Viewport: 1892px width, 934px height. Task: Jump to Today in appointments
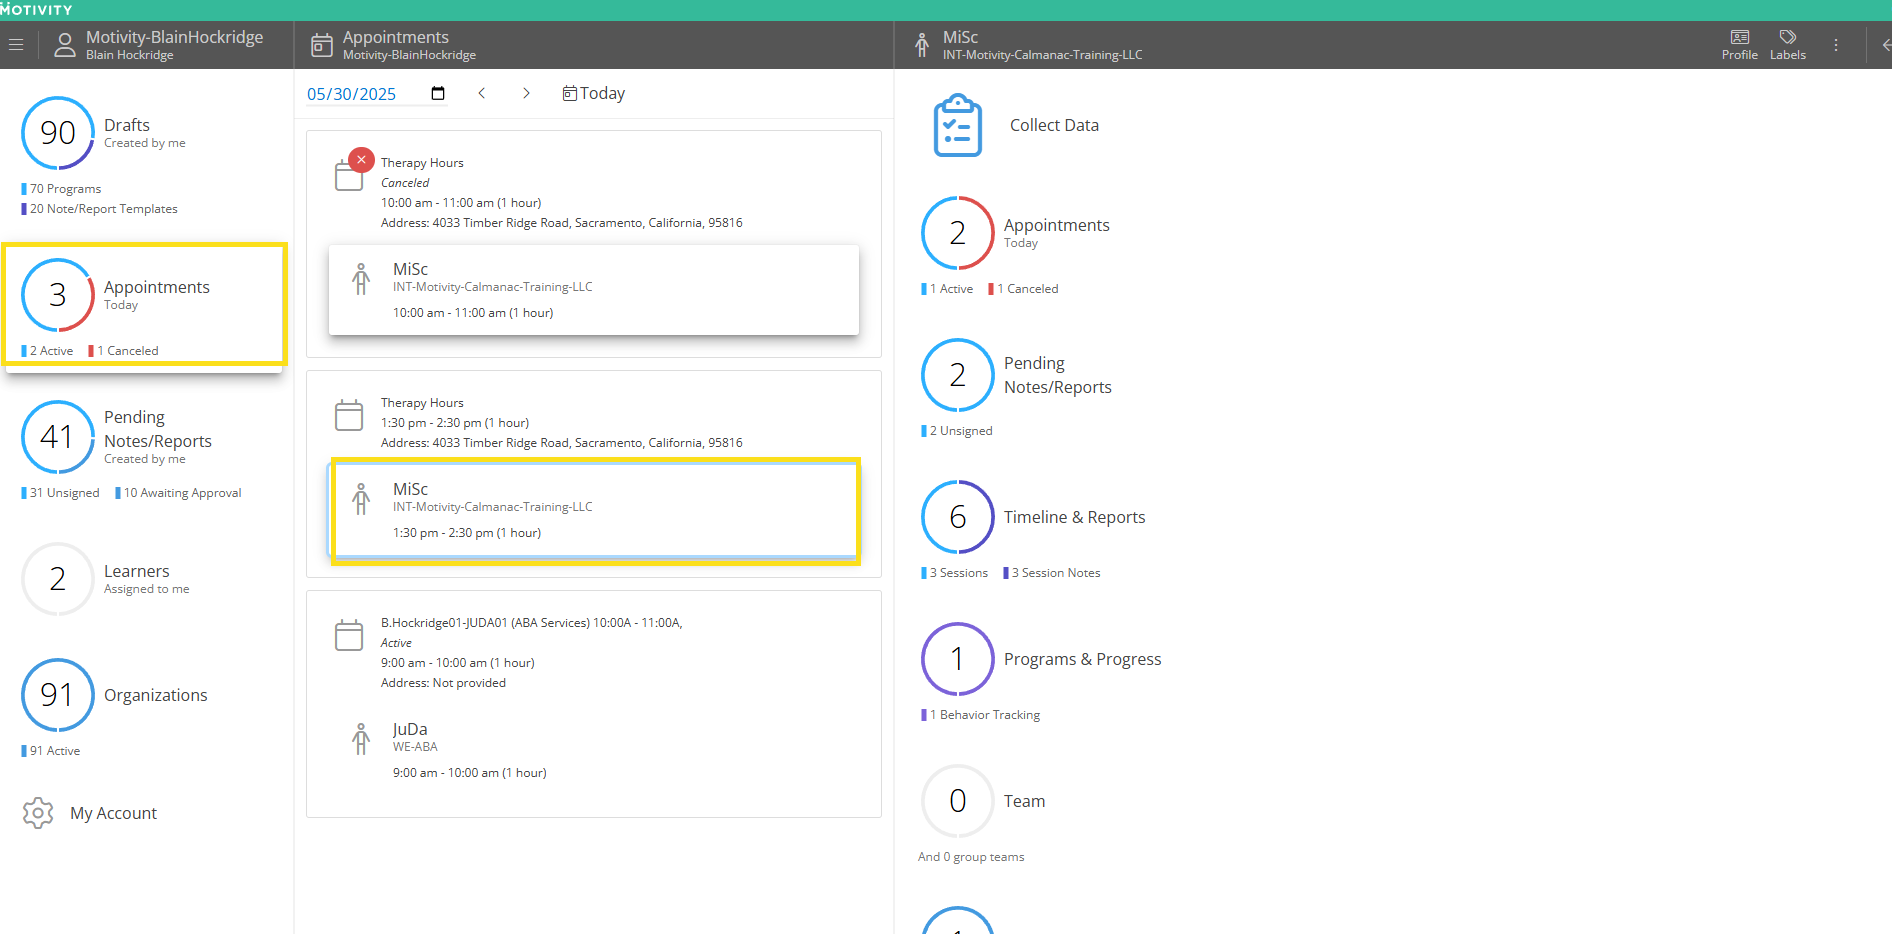594,93
